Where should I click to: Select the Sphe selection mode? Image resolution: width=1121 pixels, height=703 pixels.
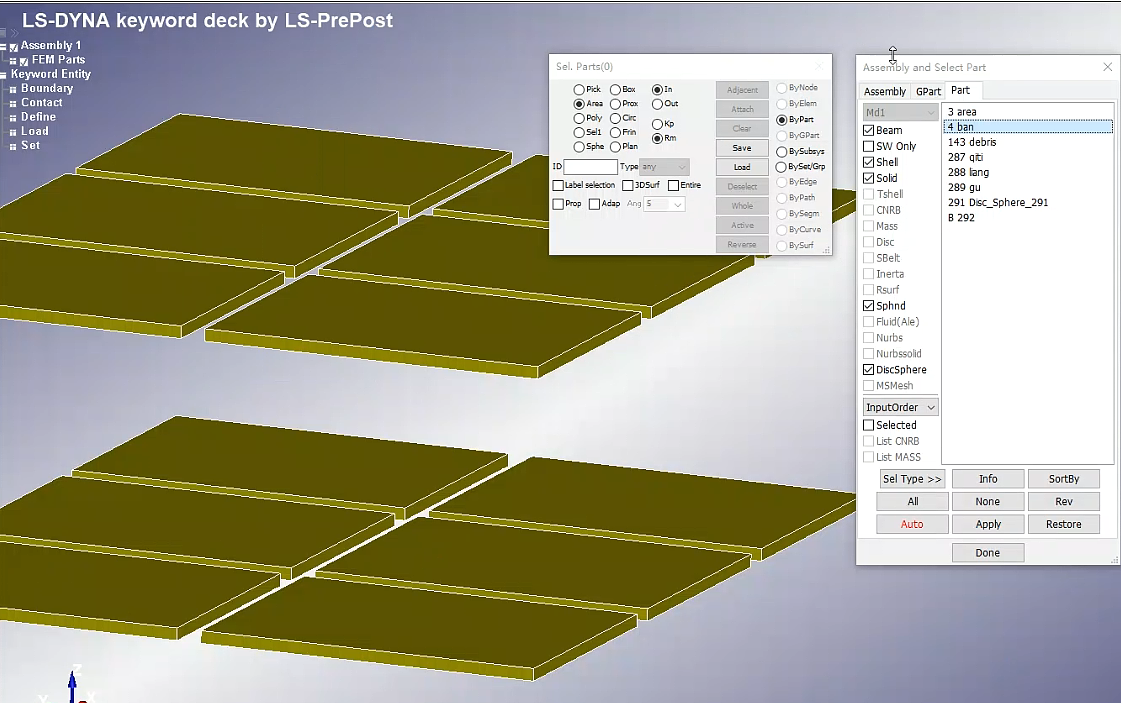pyautogui.click(x=579, y=147)
